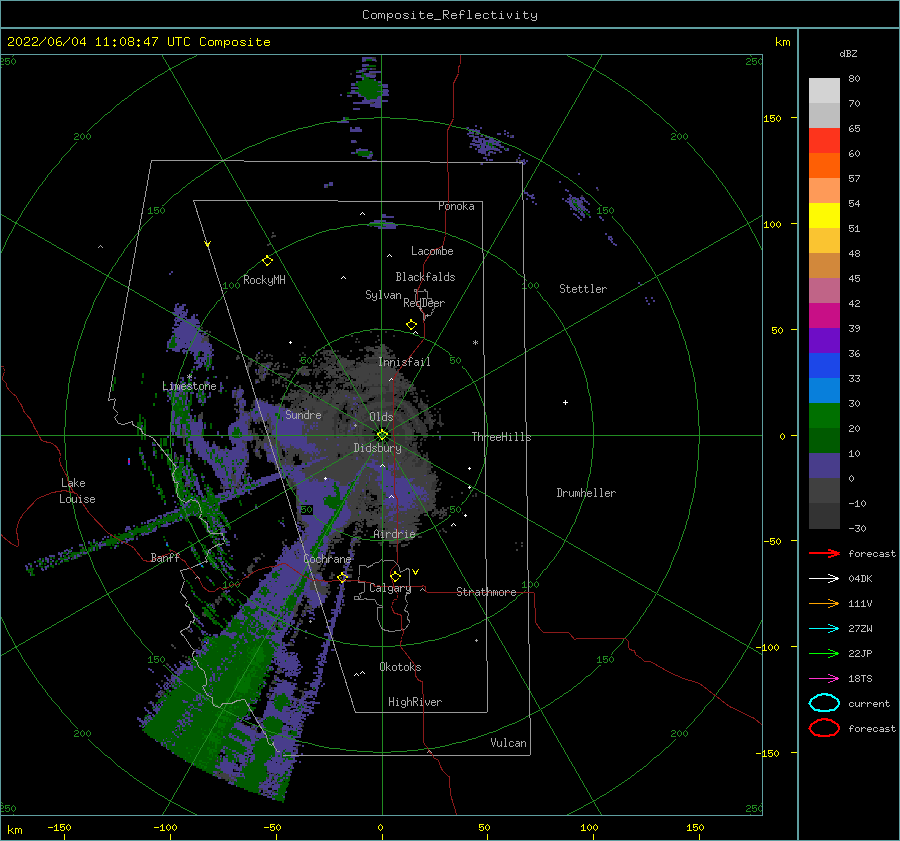
Task: Click the green 20 dBZ color swatch
Action: [824, 415]
